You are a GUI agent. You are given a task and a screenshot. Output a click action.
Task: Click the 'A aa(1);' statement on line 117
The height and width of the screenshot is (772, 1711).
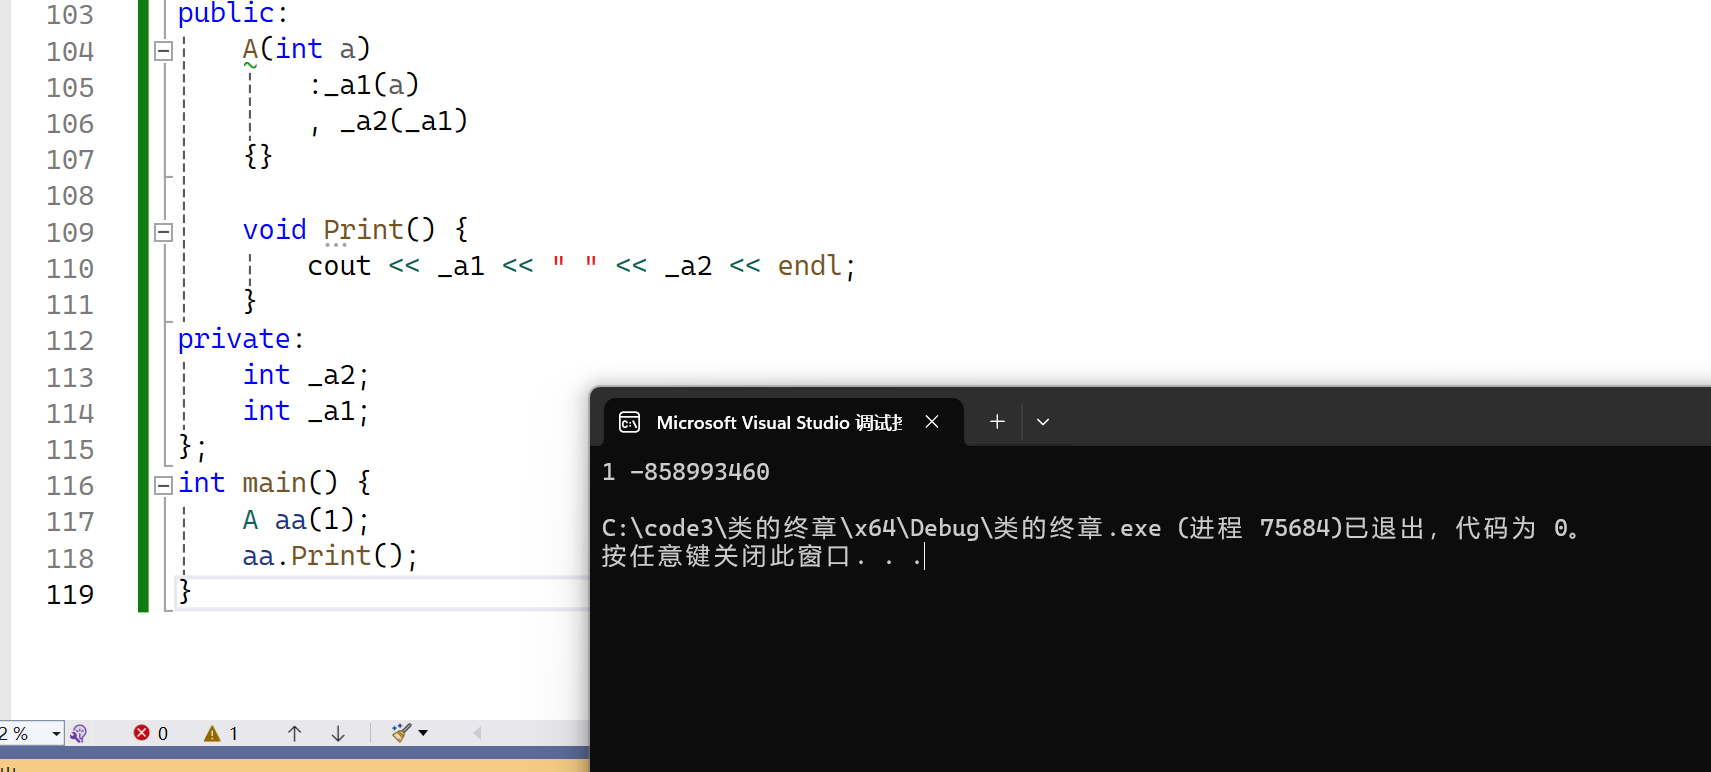click(306, 520)
